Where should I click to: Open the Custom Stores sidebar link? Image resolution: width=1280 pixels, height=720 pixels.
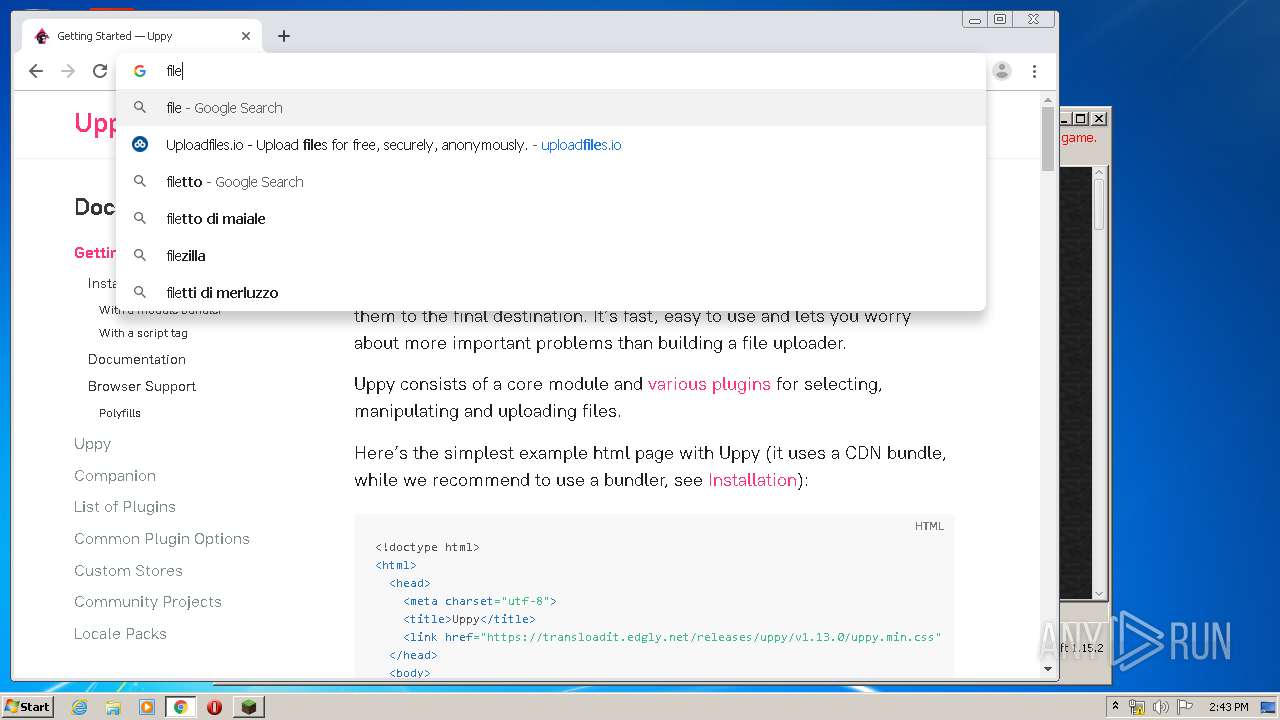(x=128, y=571)
